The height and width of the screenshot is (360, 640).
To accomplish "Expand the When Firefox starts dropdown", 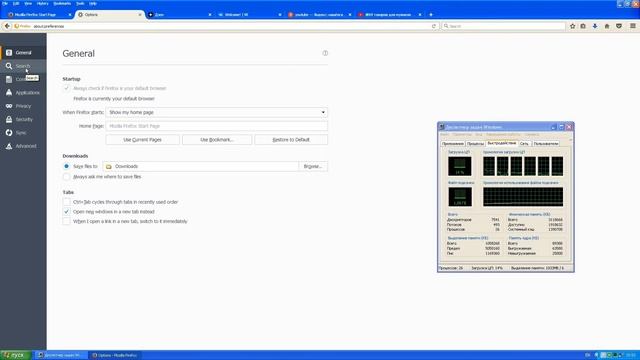I will [217, 112].
